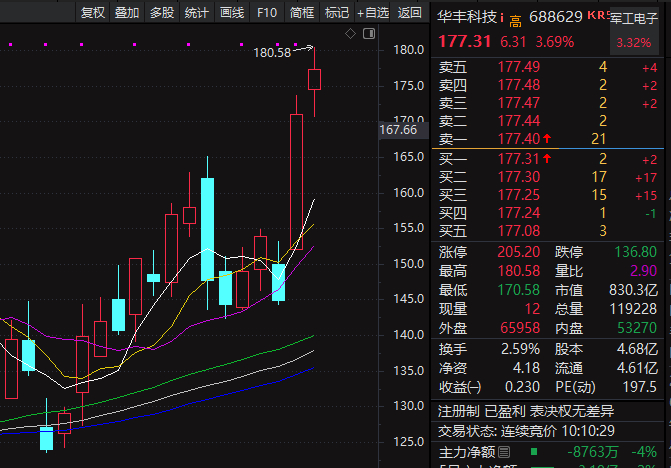Viewport: 671px width, 468px height.
Task: Click 流通 value 4.61亿
Action: 637,368
